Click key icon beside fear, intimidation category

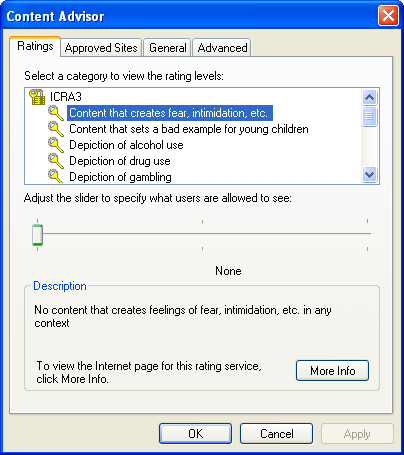(56, 113)
